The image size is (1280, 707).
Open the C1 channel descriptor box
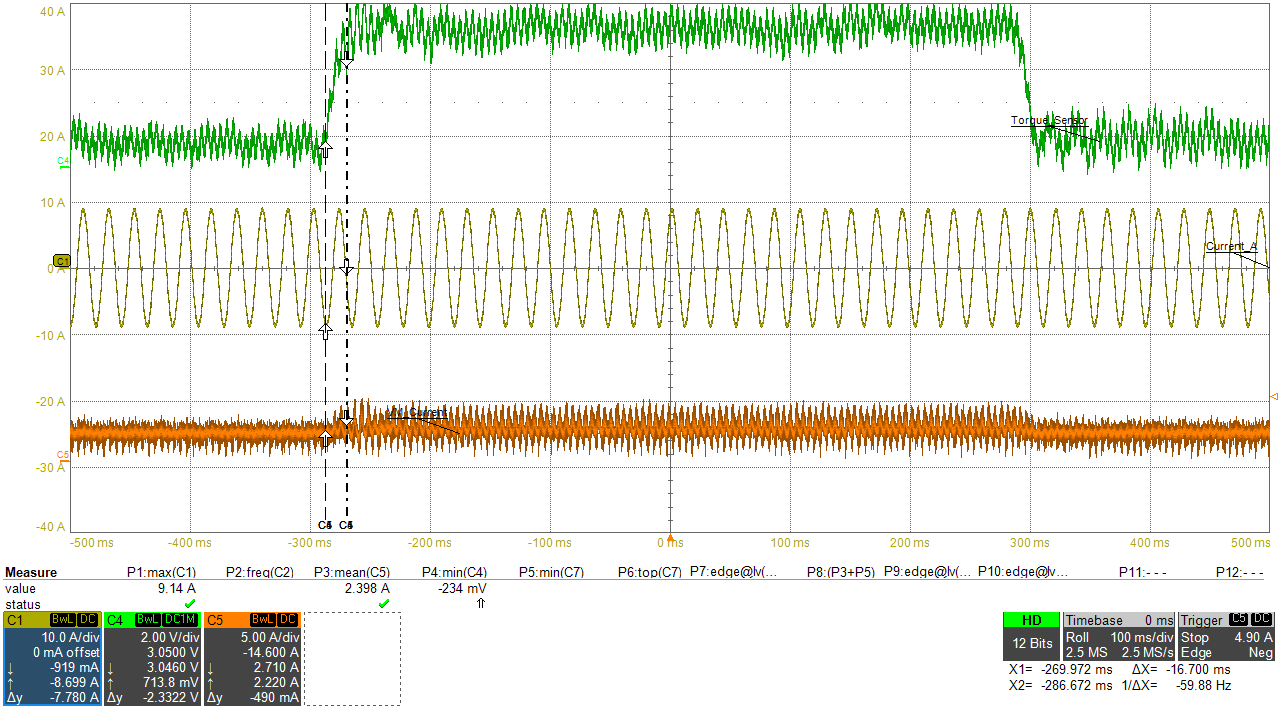point(52,658)
